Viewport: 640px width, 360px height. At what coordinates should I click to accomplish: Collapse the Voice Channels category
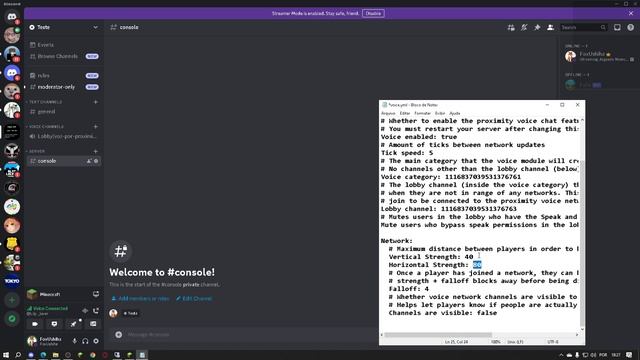pos(46,127)
